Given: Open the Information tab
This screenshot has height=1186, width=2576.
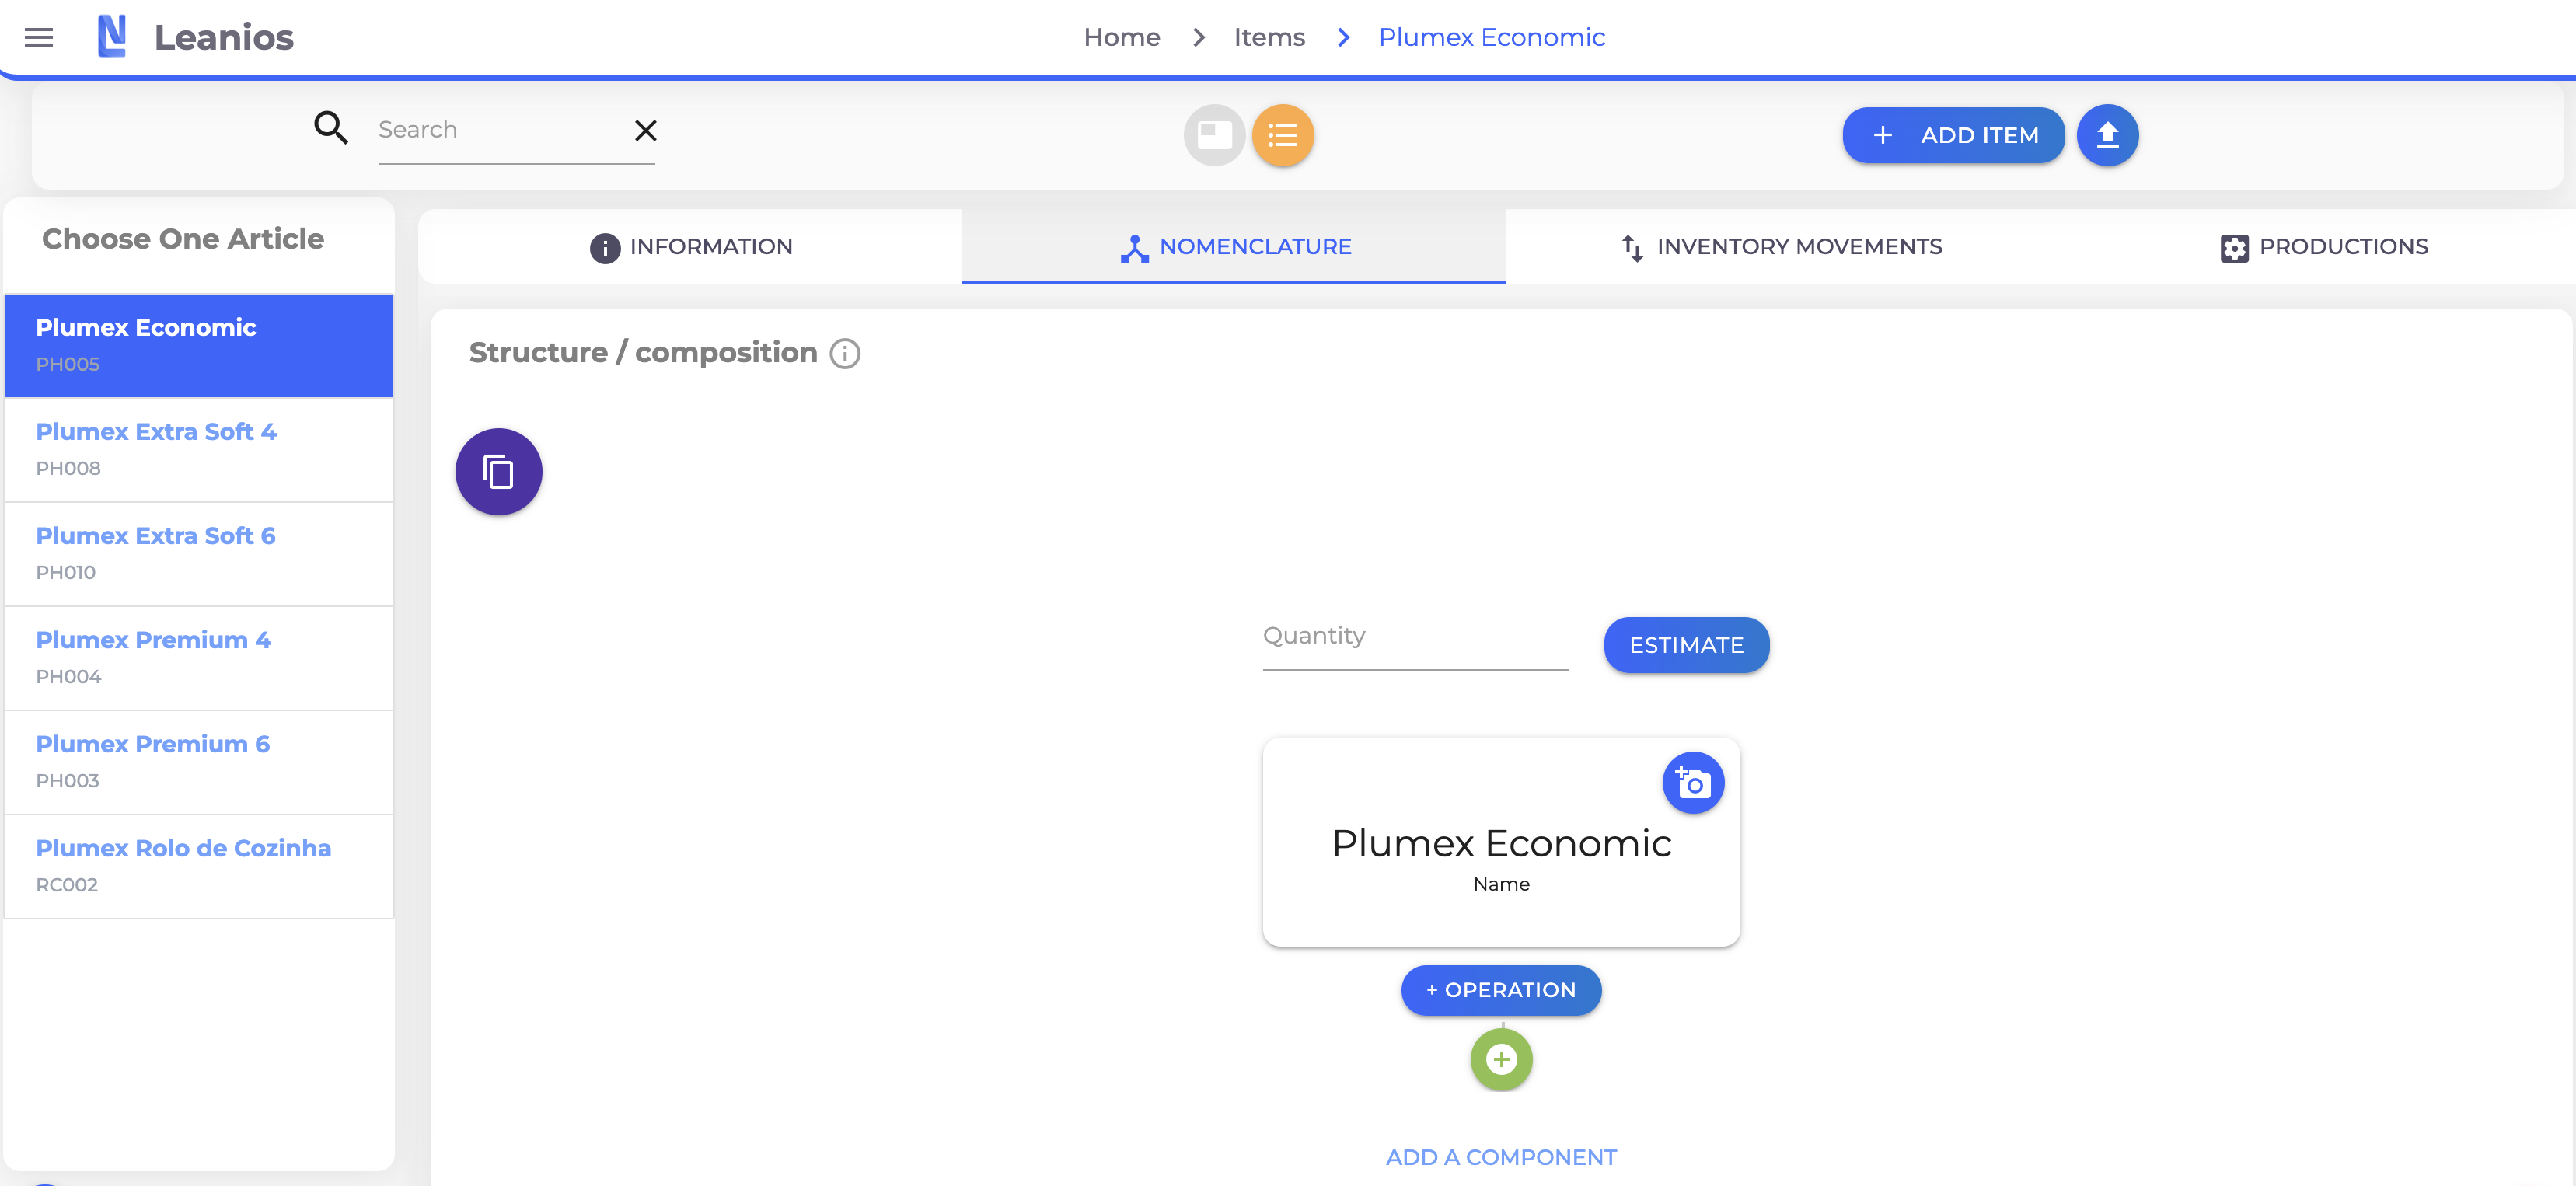Looking at the screenshot, I should (690, 247).
